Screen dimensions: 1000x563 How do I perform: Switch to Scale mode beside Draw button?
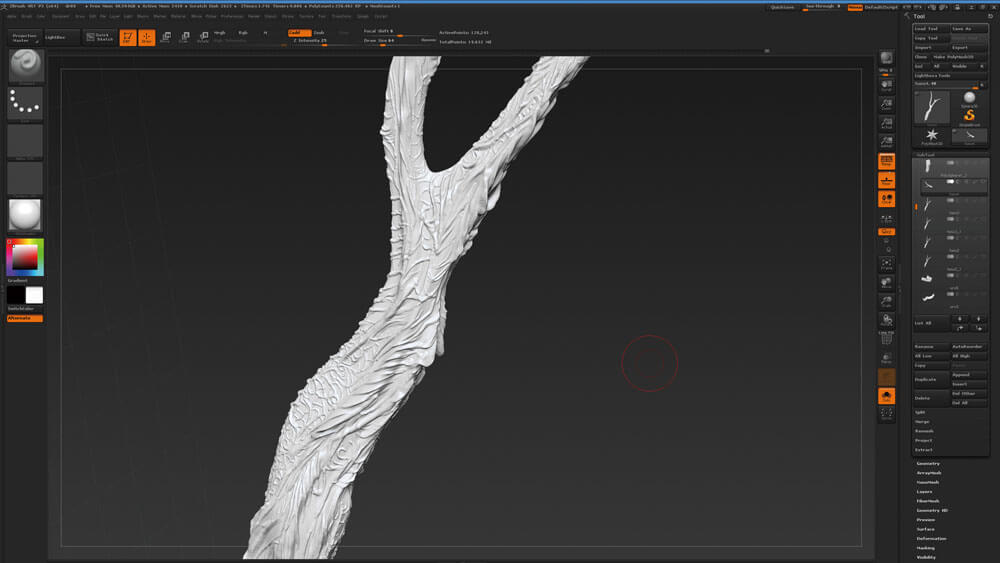[x=184, y=38]
